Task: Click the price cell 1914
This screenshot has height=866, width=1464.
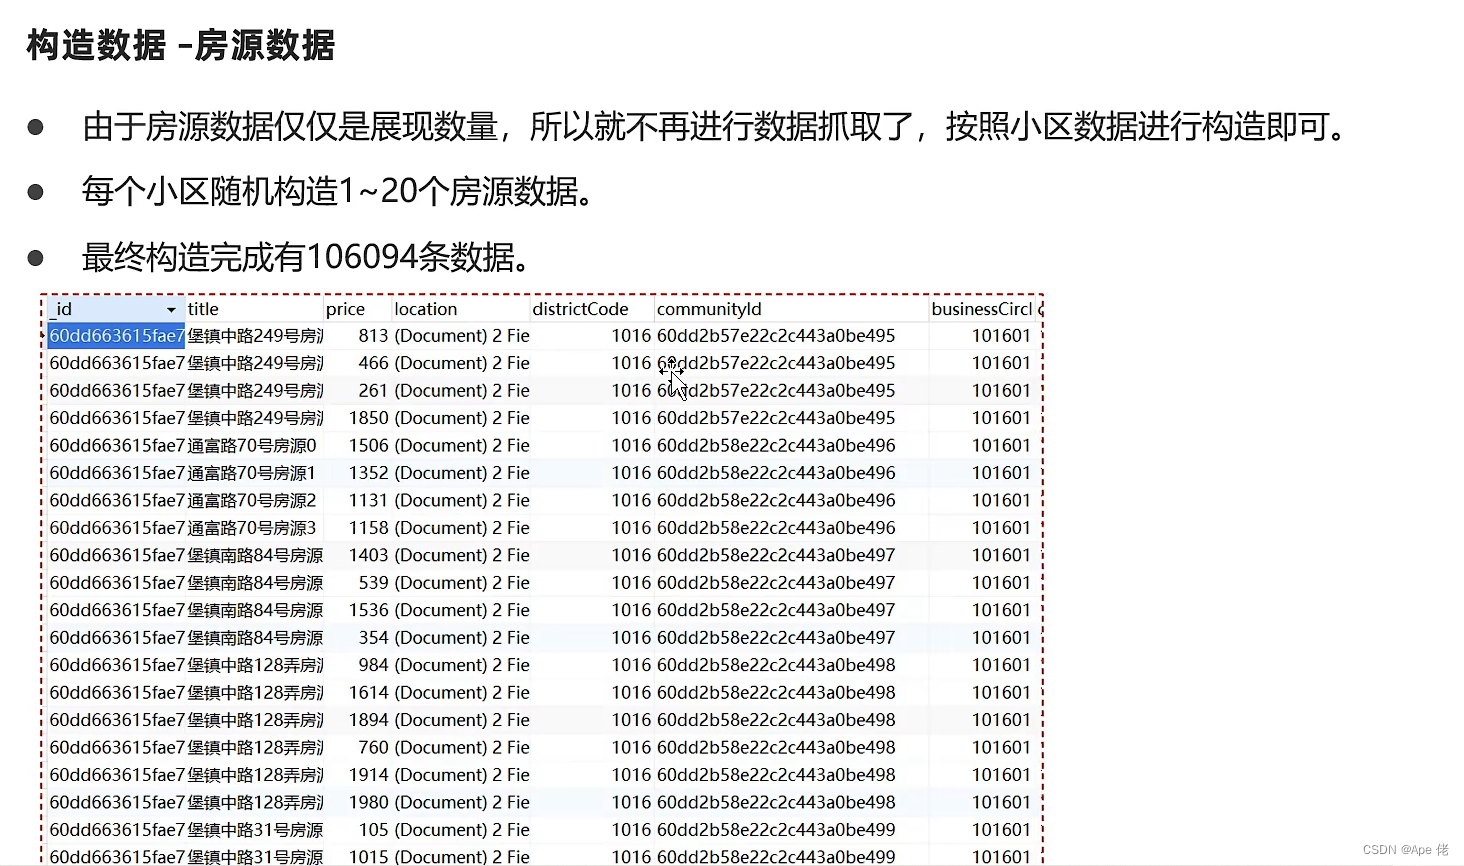Action: click(357, 776)
